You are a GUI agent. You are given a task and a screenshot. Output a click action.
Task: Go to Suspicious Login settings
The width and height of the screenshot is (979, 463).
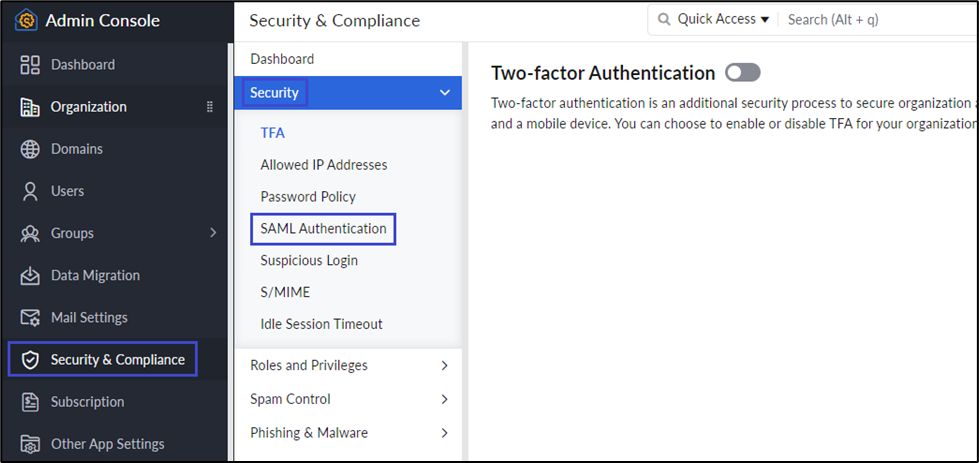[309, 261]
